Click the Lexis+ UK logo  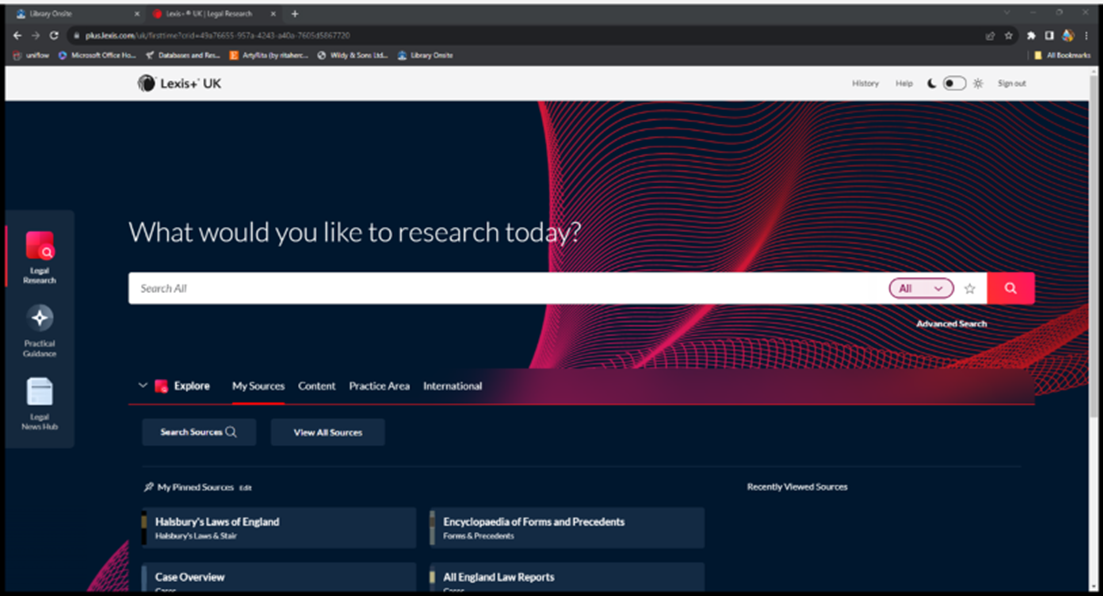tap(179, 83)
